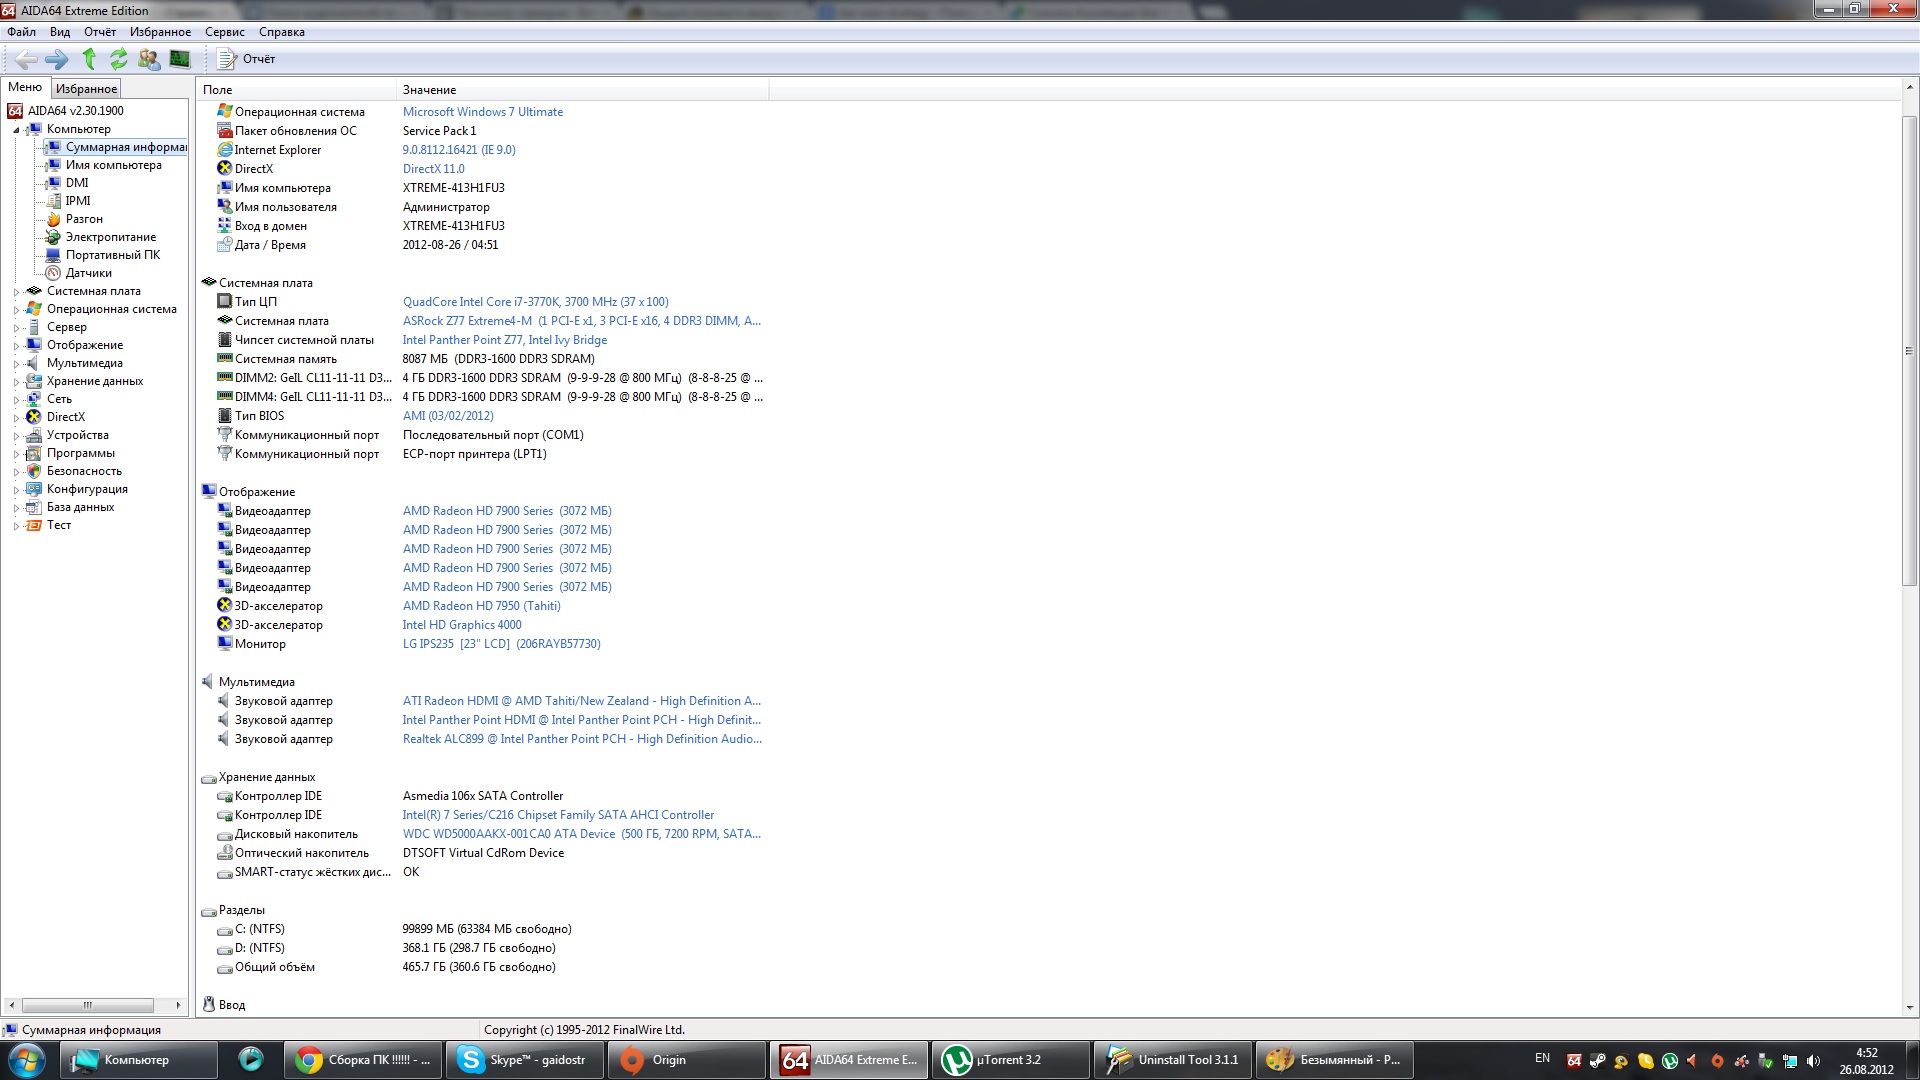
Task: Expand the Мультимедиа tree node
Action: click(16, 364)
